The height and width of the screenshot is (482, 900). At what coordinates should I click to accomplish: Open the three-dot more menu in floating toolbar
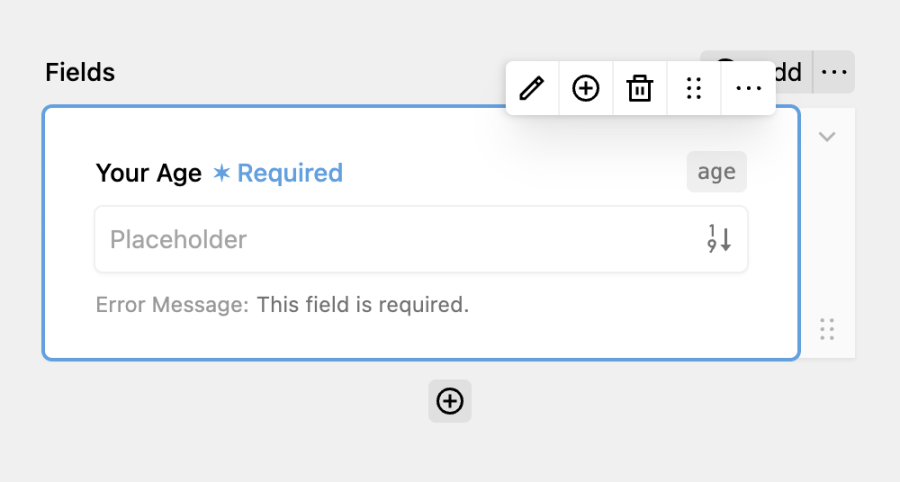748,88
